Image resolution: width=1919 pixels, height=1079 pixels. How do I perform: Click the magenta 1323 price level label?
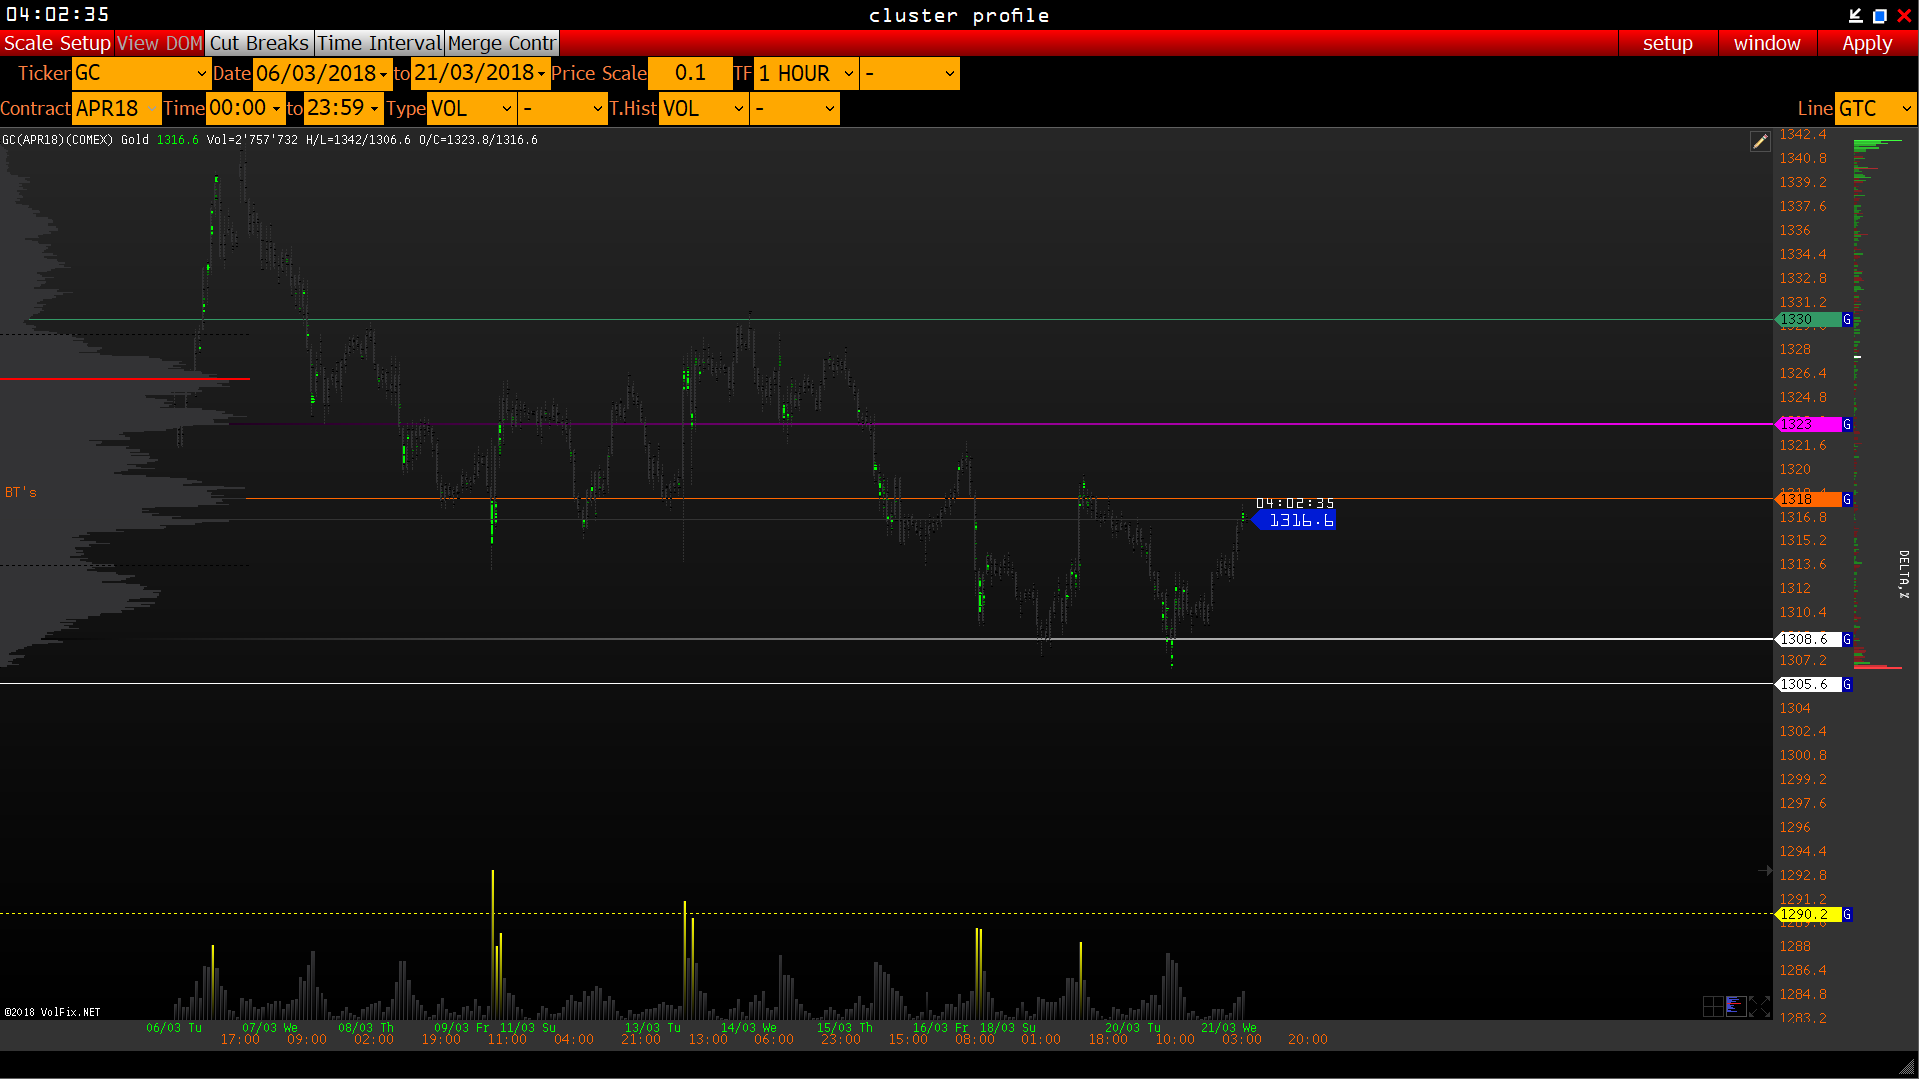pos(1807,425)
